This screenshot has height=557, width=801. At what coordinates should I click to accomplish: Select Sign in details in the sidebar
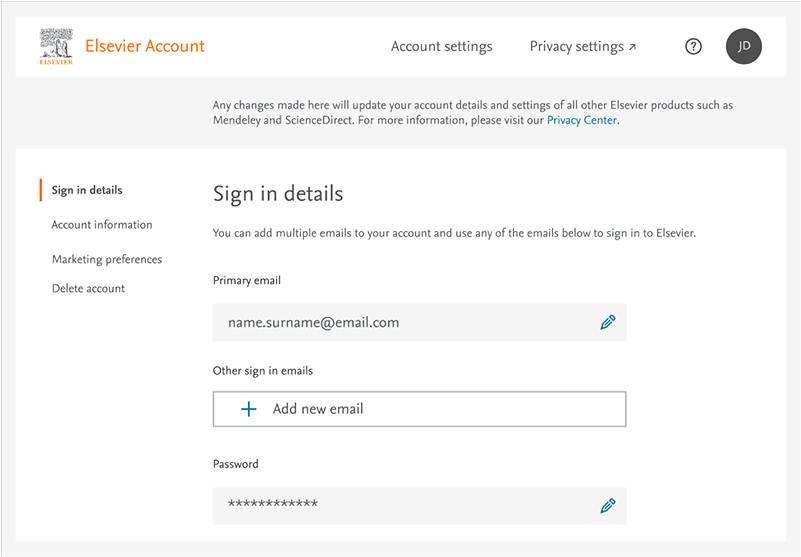[x=87, y=190]
